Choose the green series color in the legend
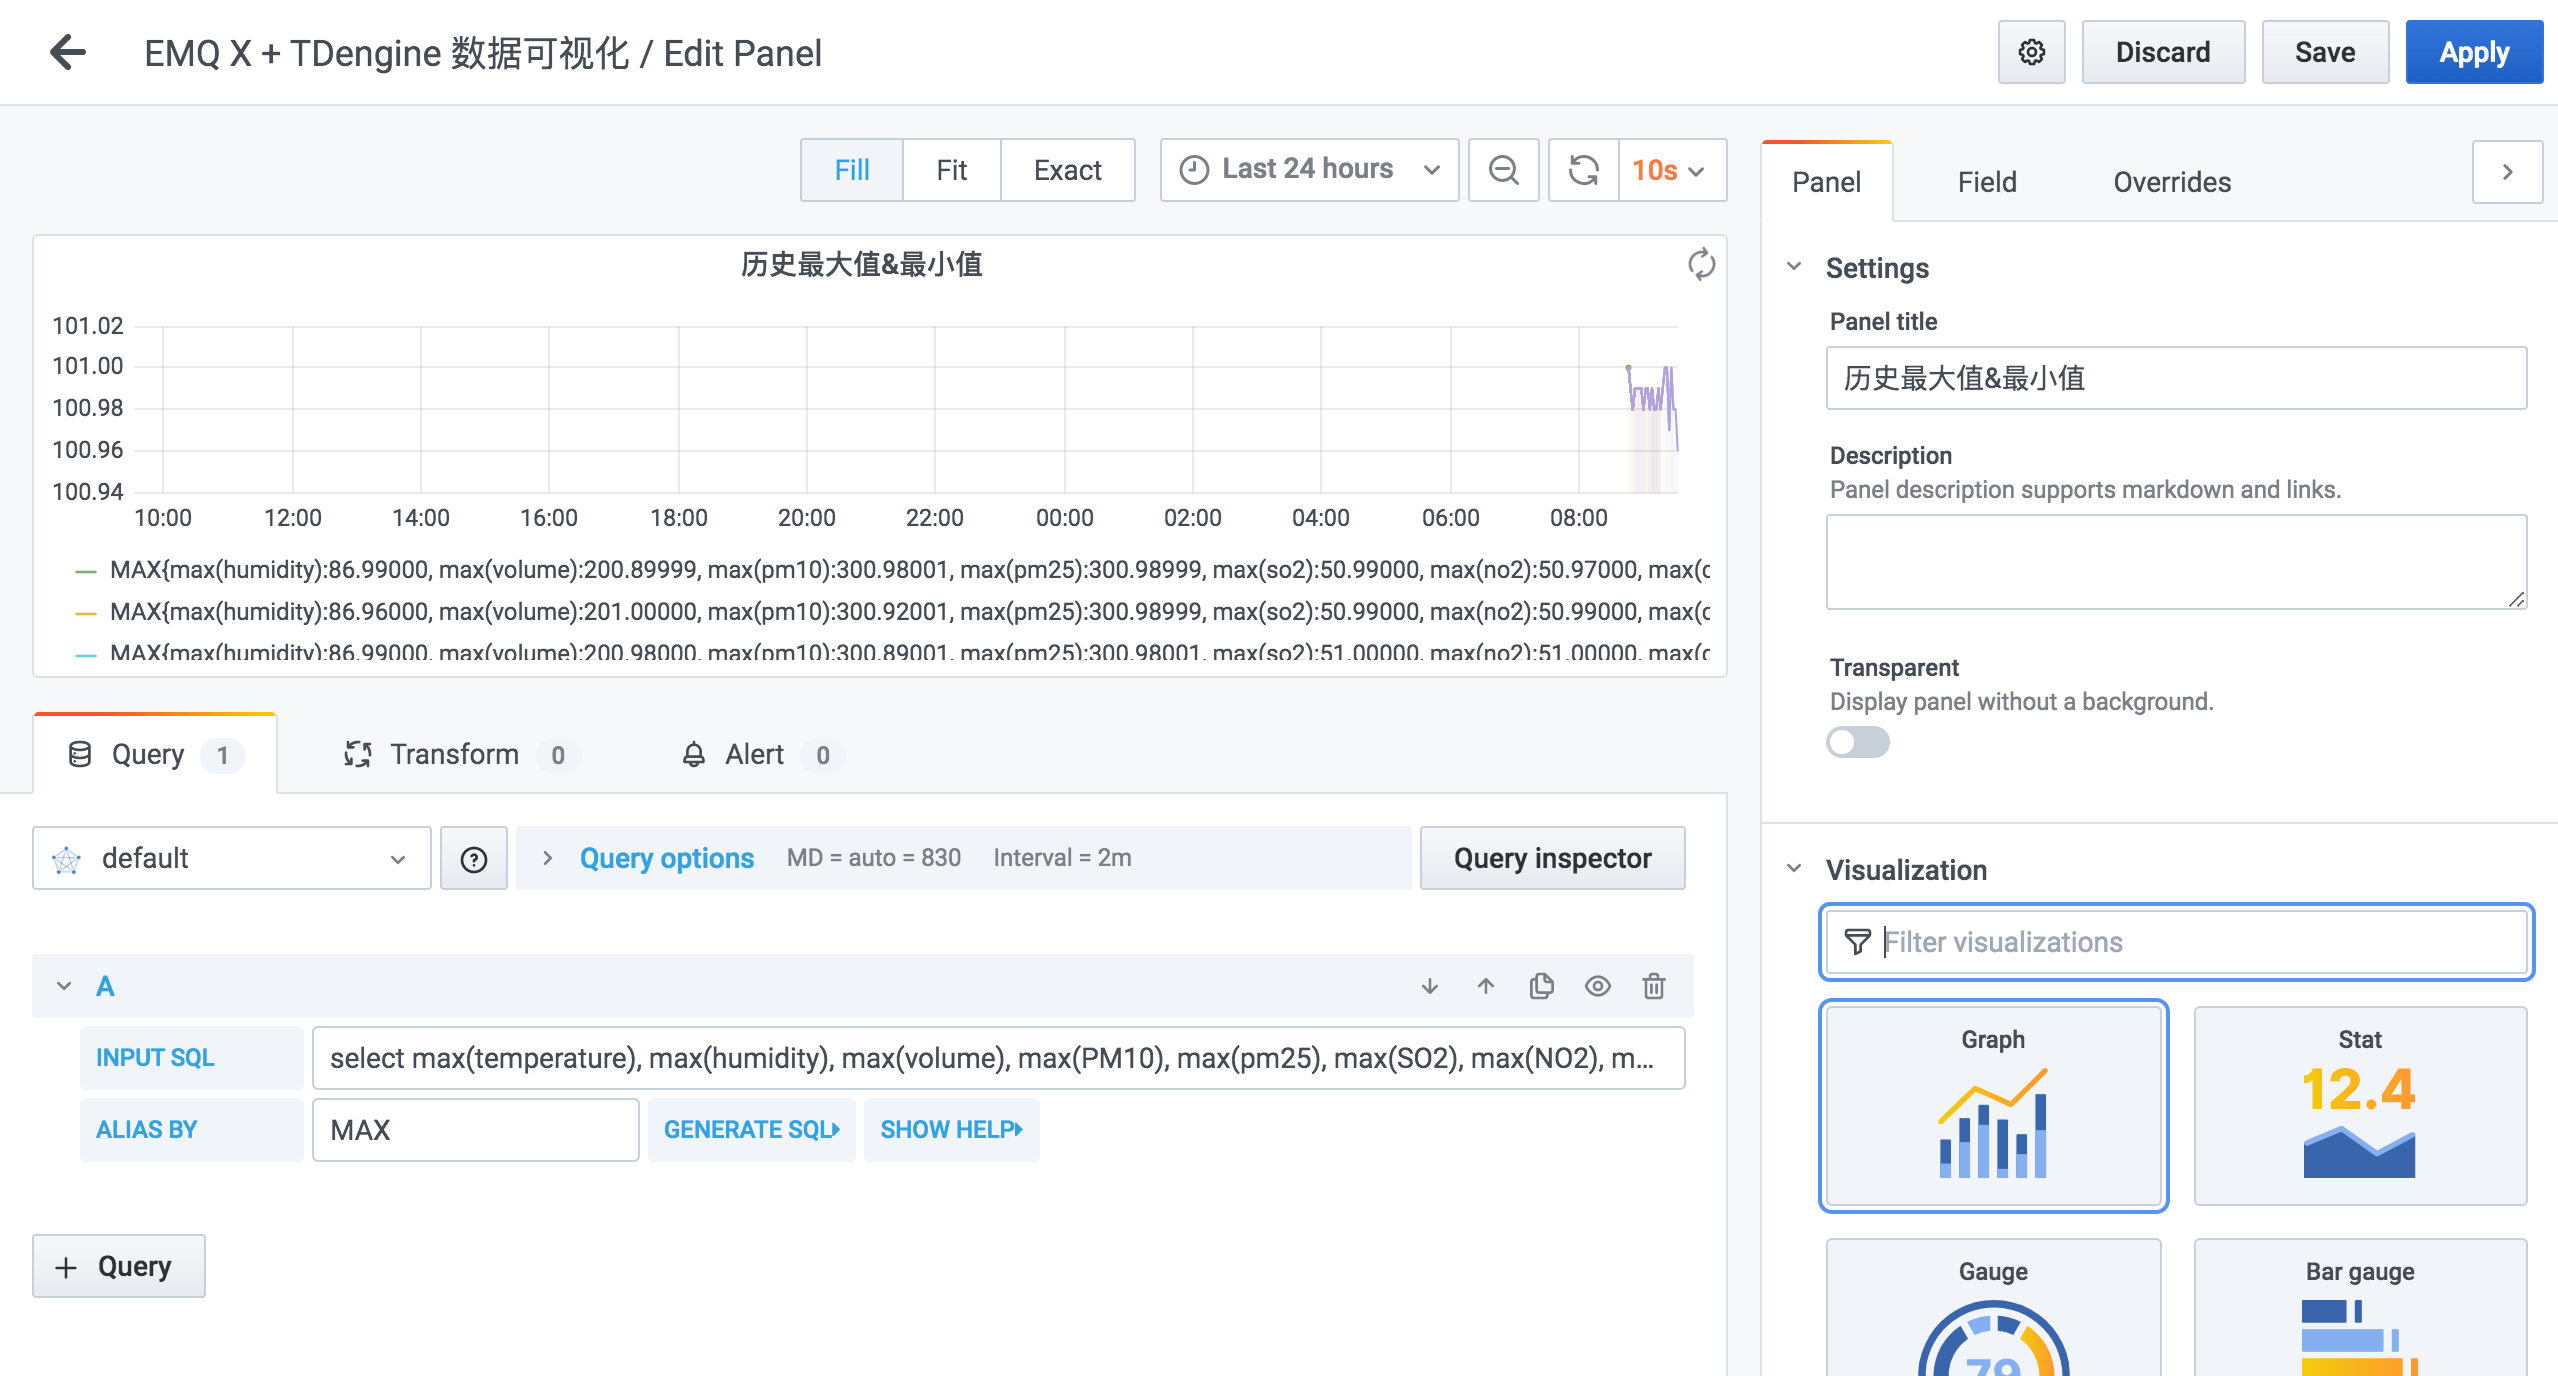2558x1376 pixels. (x=86, y=571)
